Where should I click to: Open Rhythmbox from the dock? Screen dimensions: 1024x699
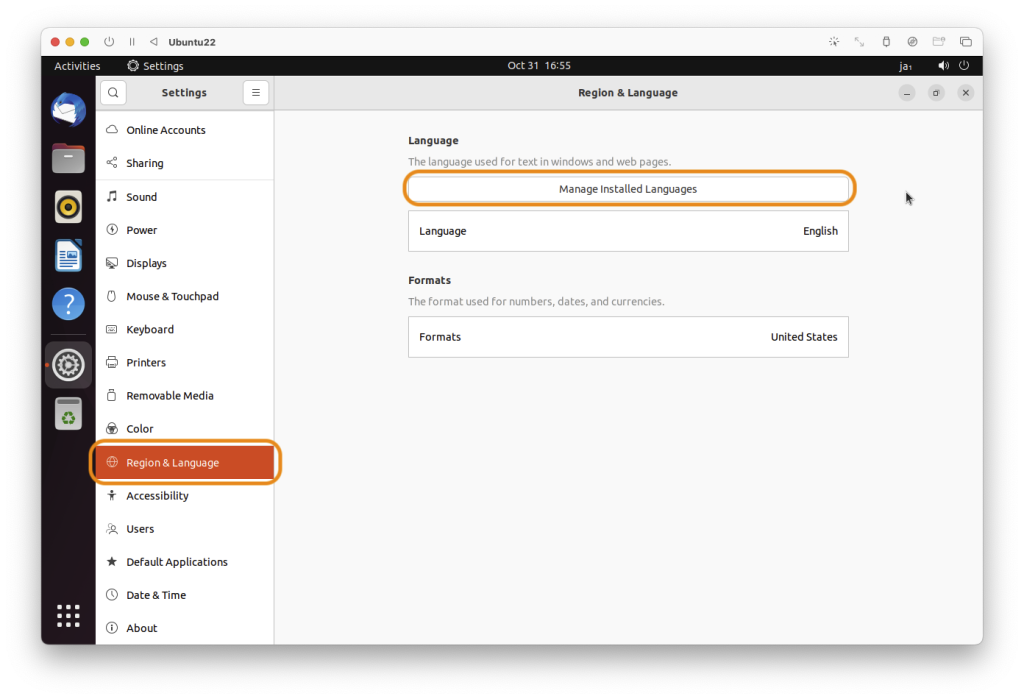[69, 207]
